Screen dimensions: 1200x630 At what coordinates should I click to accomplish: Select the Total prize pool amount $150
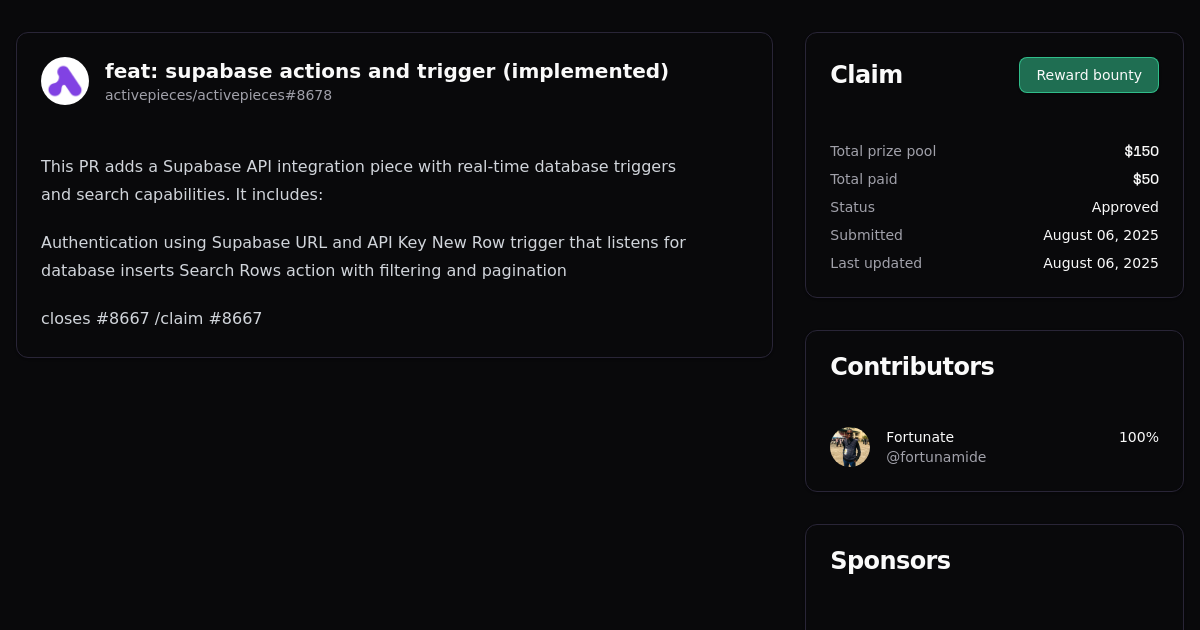point(1141,151)
